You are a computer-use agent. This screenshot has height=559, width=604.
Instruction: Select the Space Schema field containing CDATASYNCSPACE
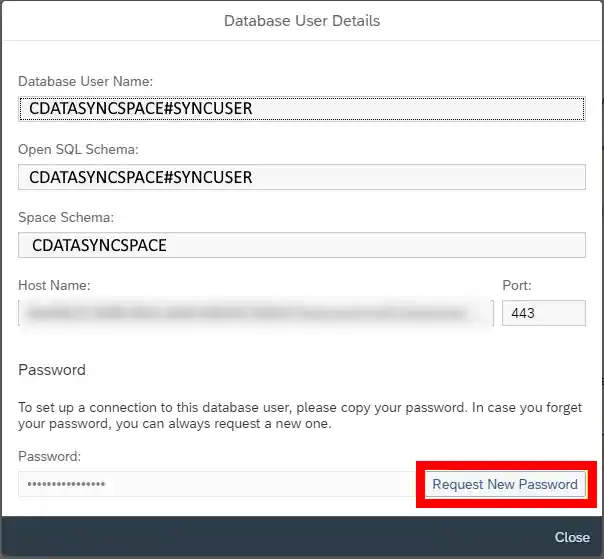[301, 245]
